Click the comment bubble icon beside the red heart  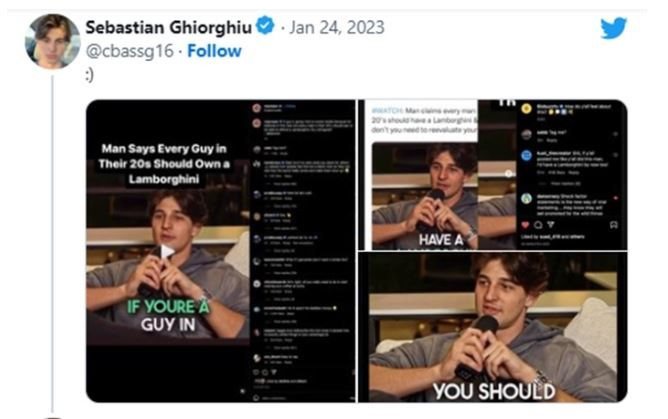coord(538,224)
